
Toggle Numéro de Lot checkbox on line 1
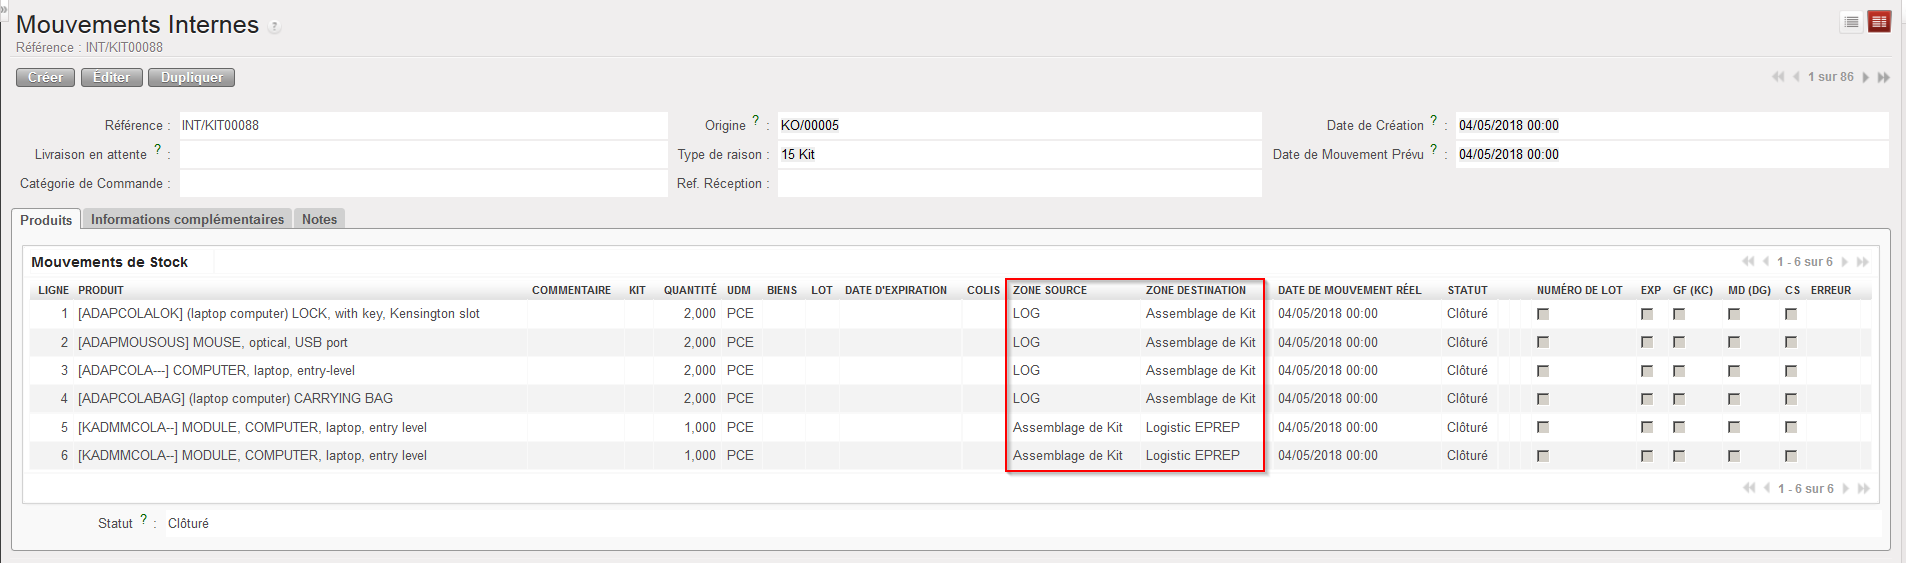point(1543,314)
